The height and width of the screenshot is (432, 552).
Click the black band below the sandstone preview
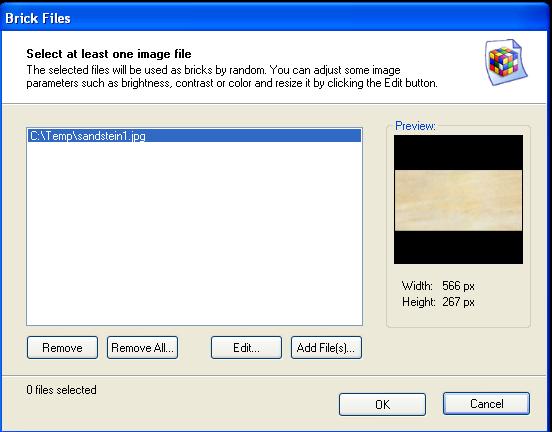458,247
